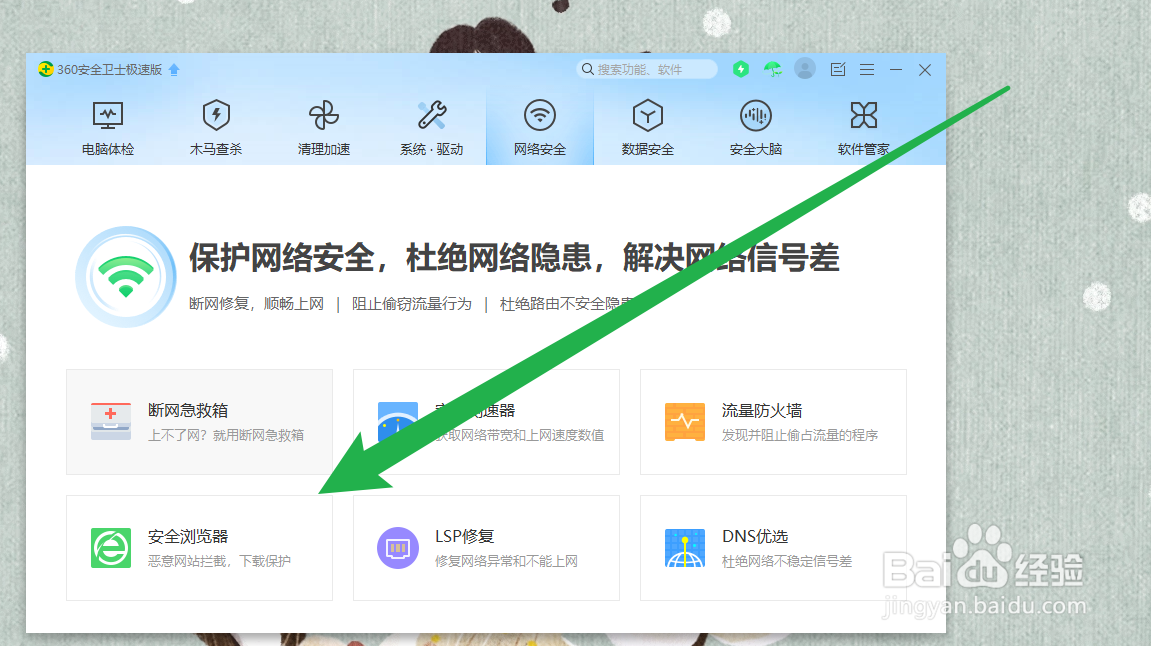
Task: Click 杜绝网络不稳定信号差 text
Action: pyautogui.click(x=787, y=562)
